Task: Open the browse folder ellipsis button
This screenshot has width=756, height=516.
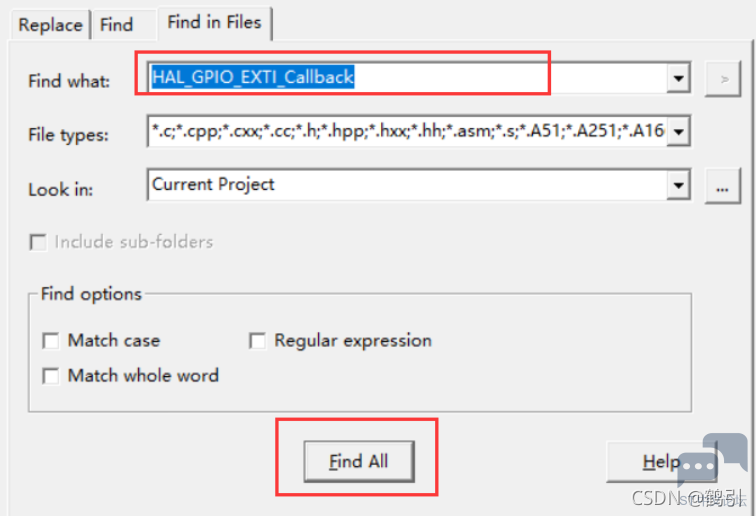Action: pos(722,186)
